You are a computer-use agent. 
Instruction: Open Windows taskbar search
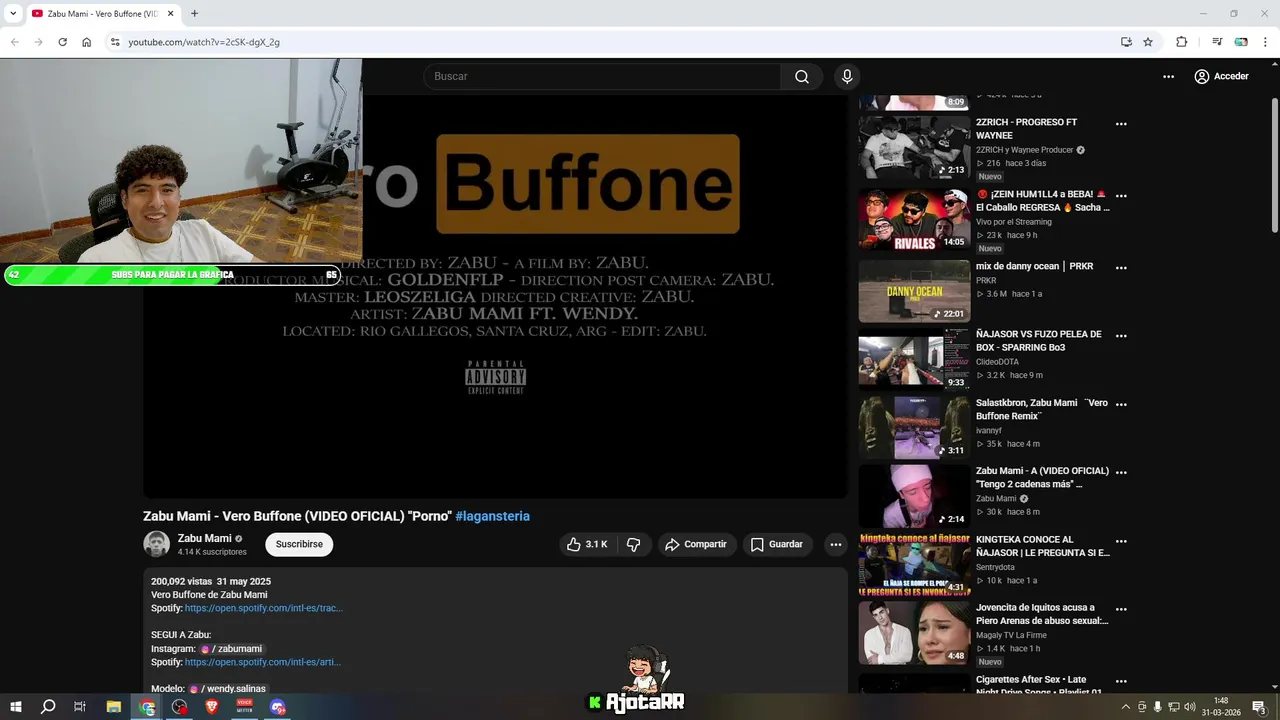[48, 707]
